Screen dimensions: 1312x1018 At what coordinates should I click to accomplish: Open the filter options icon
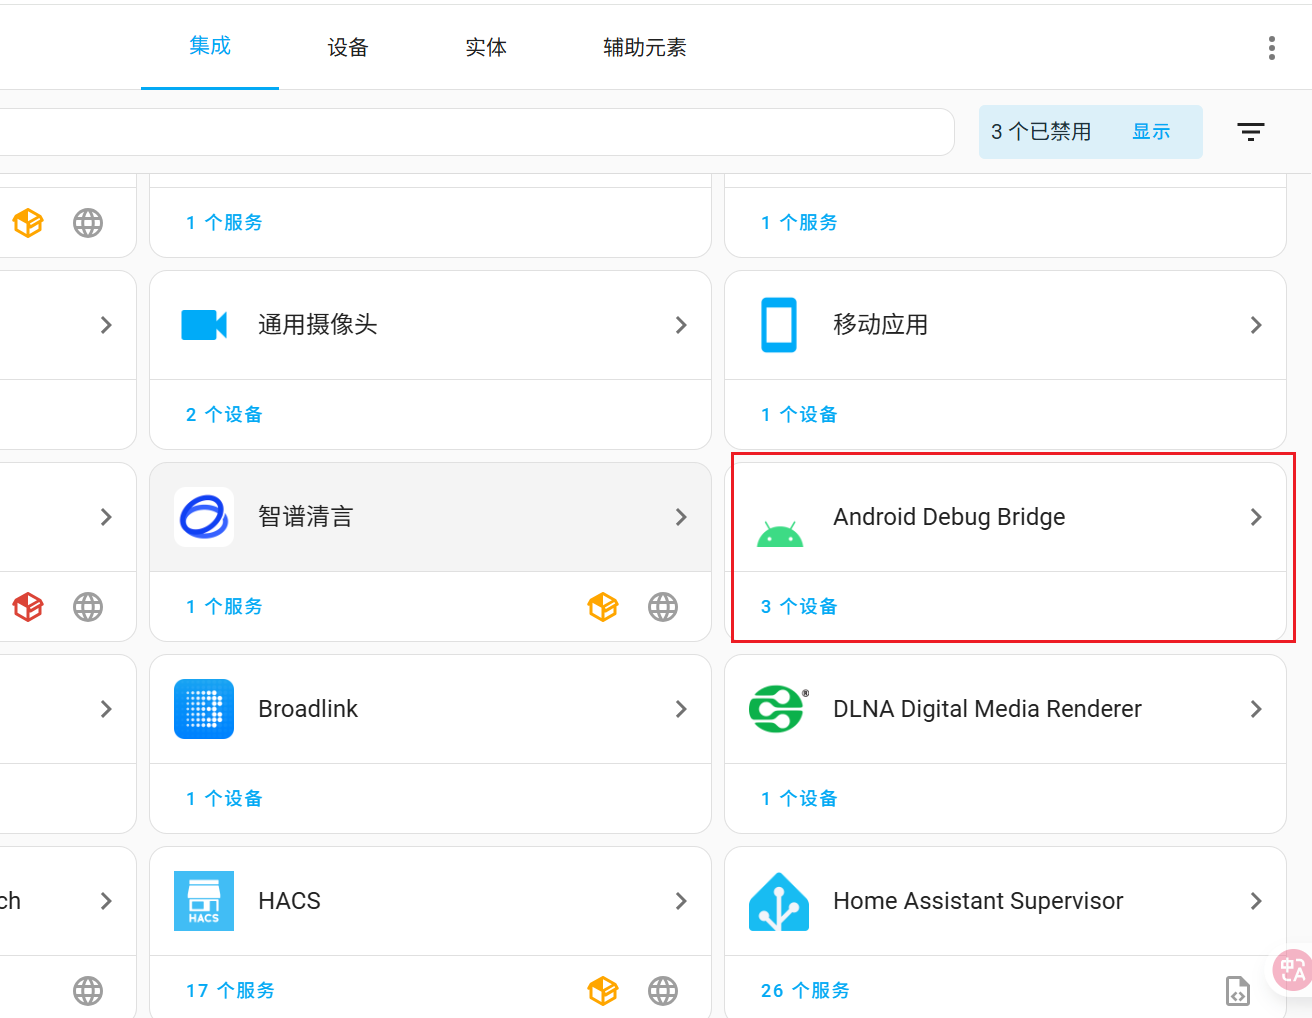[x=1250, y=132]
